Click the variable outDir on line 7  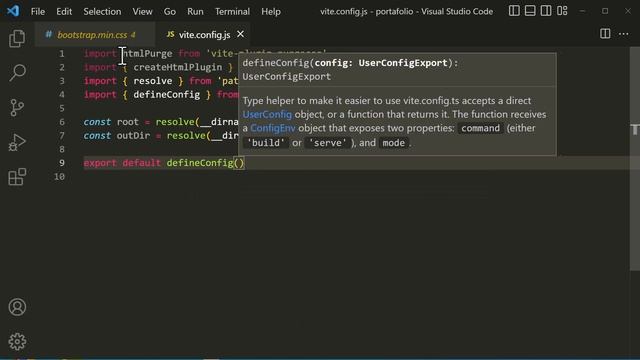click(133, 136)
